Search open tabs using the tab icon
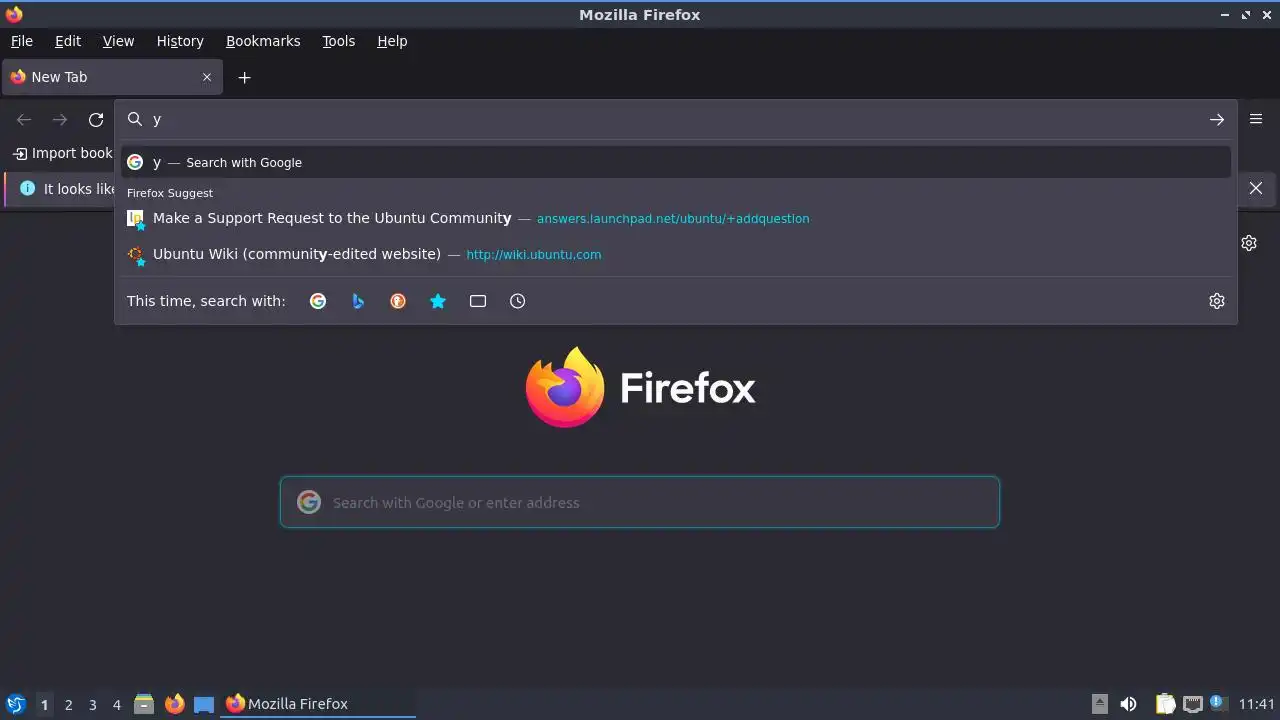This screenshot has width=1280, height=720. pyautogui.click(x=478, y=301)
